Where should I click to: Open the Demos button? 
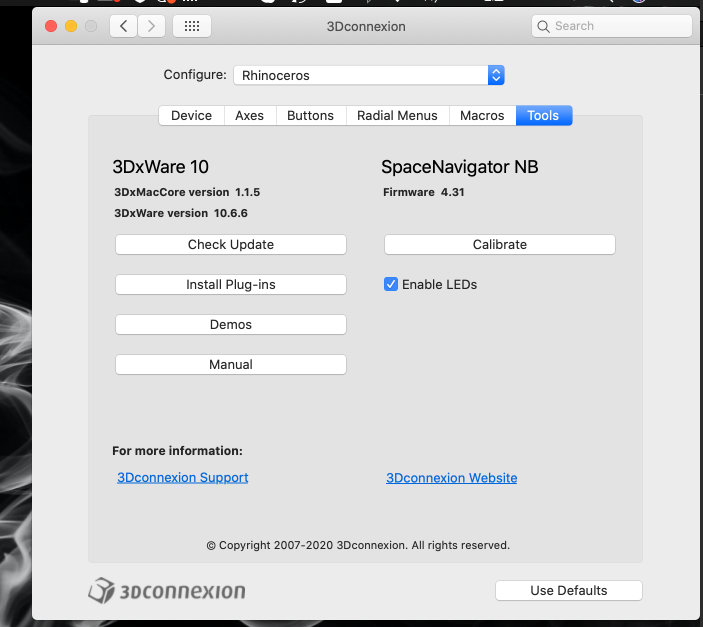(231, 324)
